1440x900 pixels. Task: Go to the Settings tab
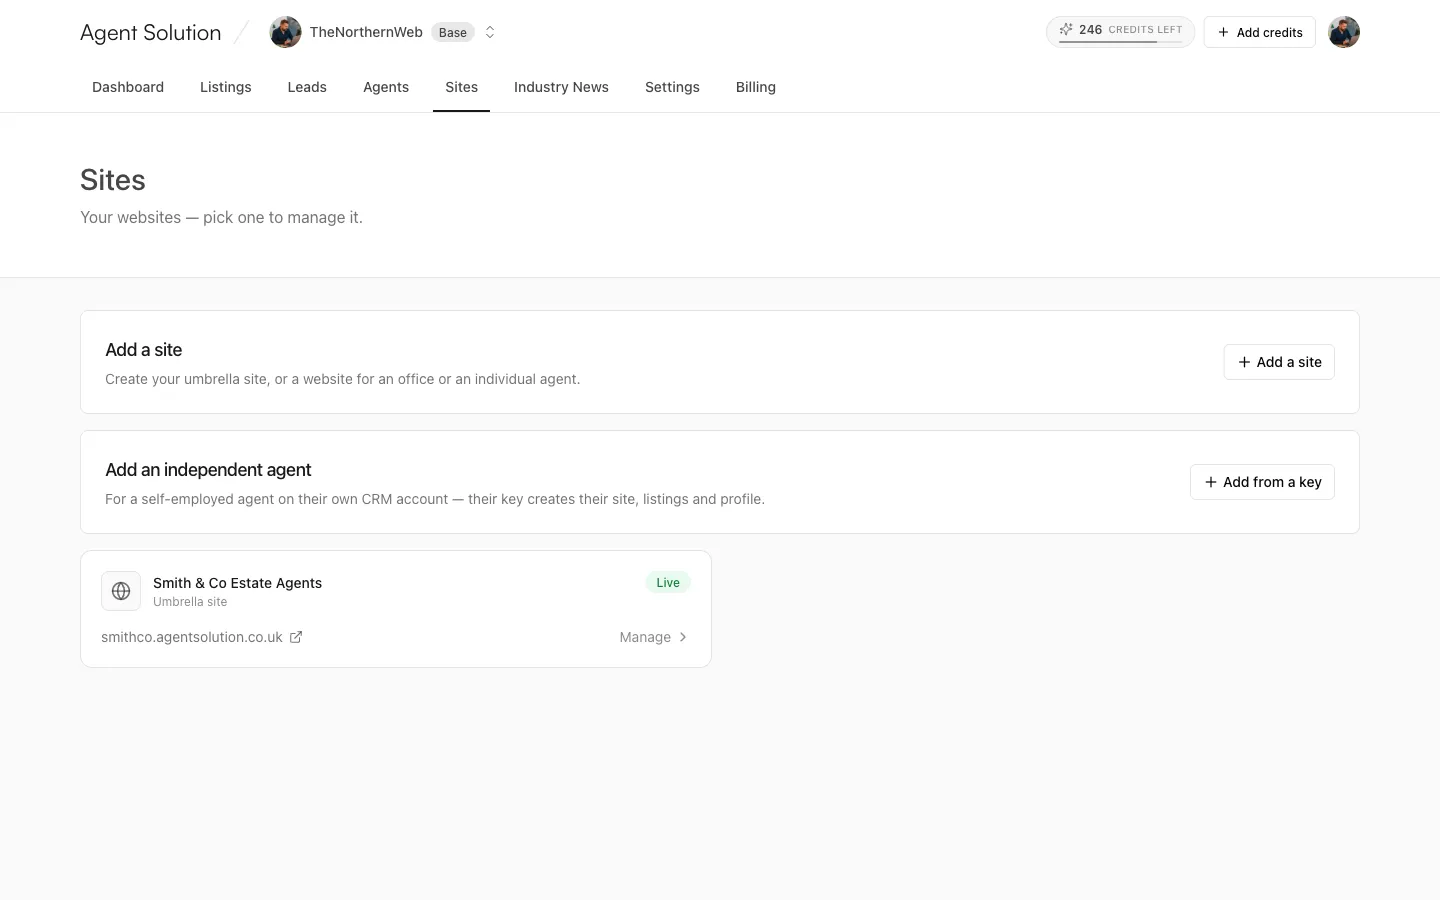pos(672,87)
